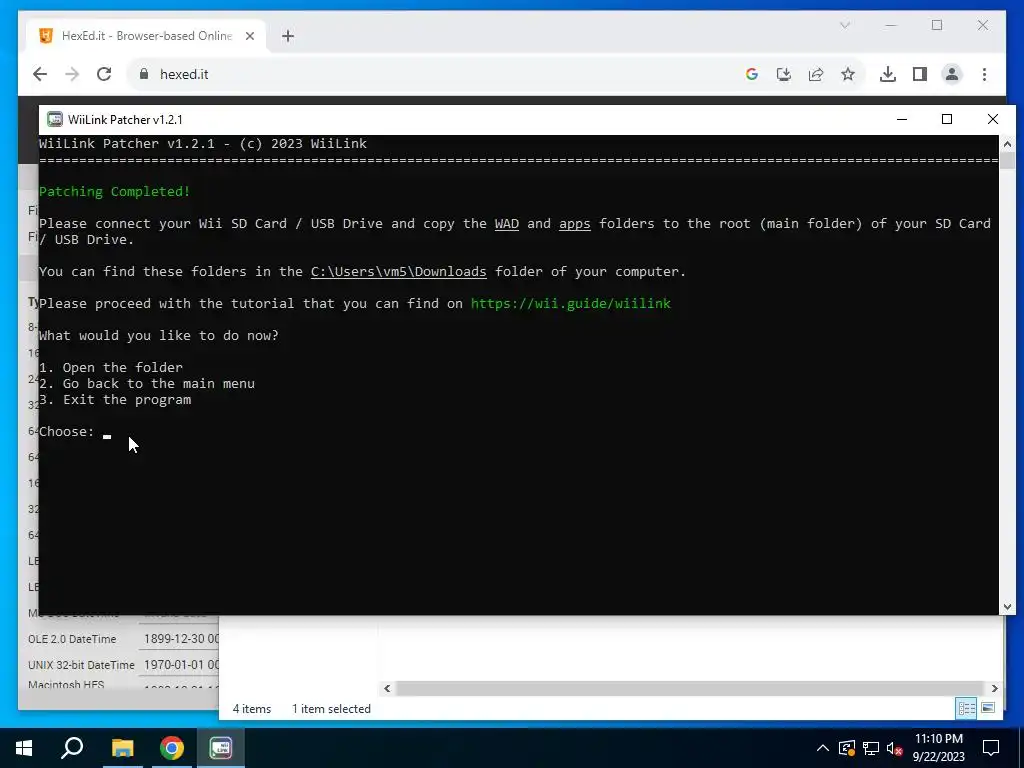Screen dimensions: 1024x768
Task: Click option '1. Open the folder'
Action: click(111, 368)
